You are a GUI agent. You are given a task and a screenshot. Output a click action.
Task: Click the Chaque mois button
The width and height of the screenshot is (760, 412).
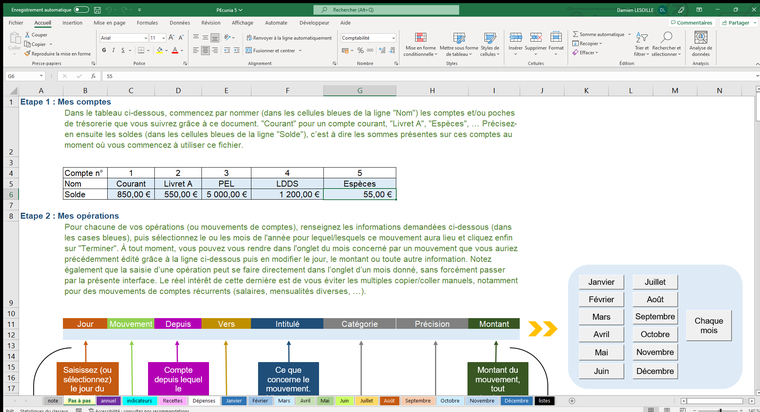[709, 325]
